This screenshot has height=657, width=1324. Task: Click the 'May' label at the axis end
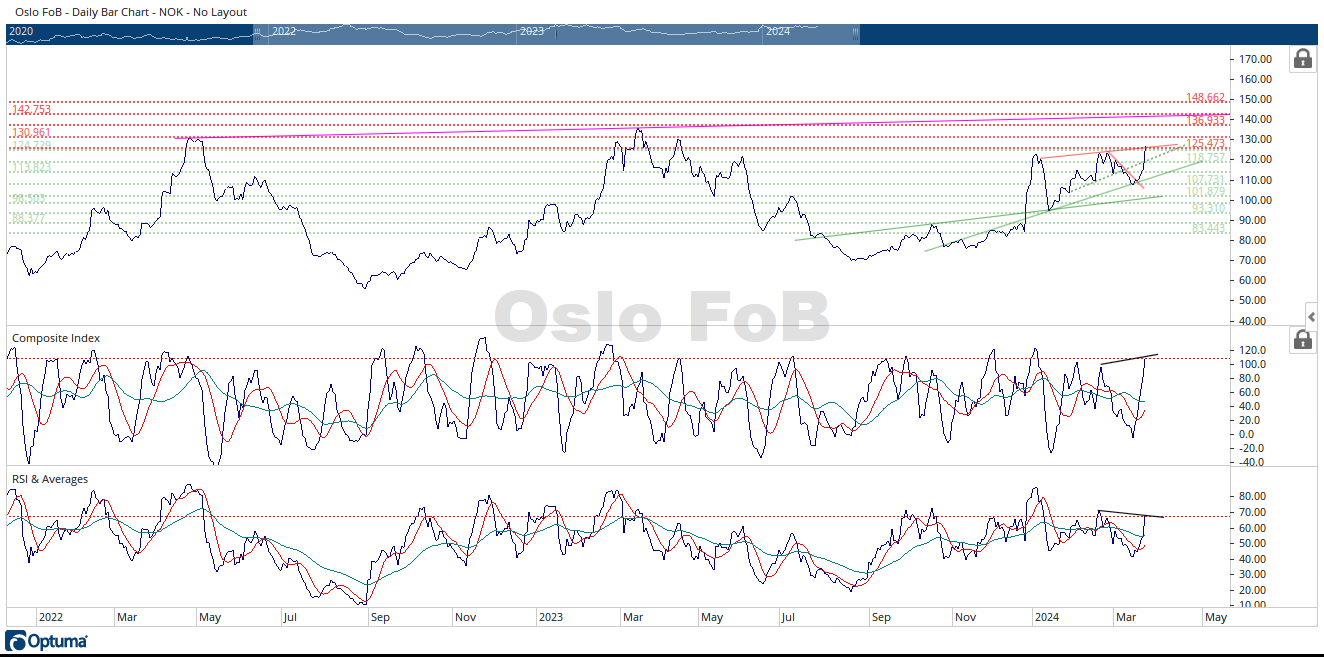(1216, 618)
